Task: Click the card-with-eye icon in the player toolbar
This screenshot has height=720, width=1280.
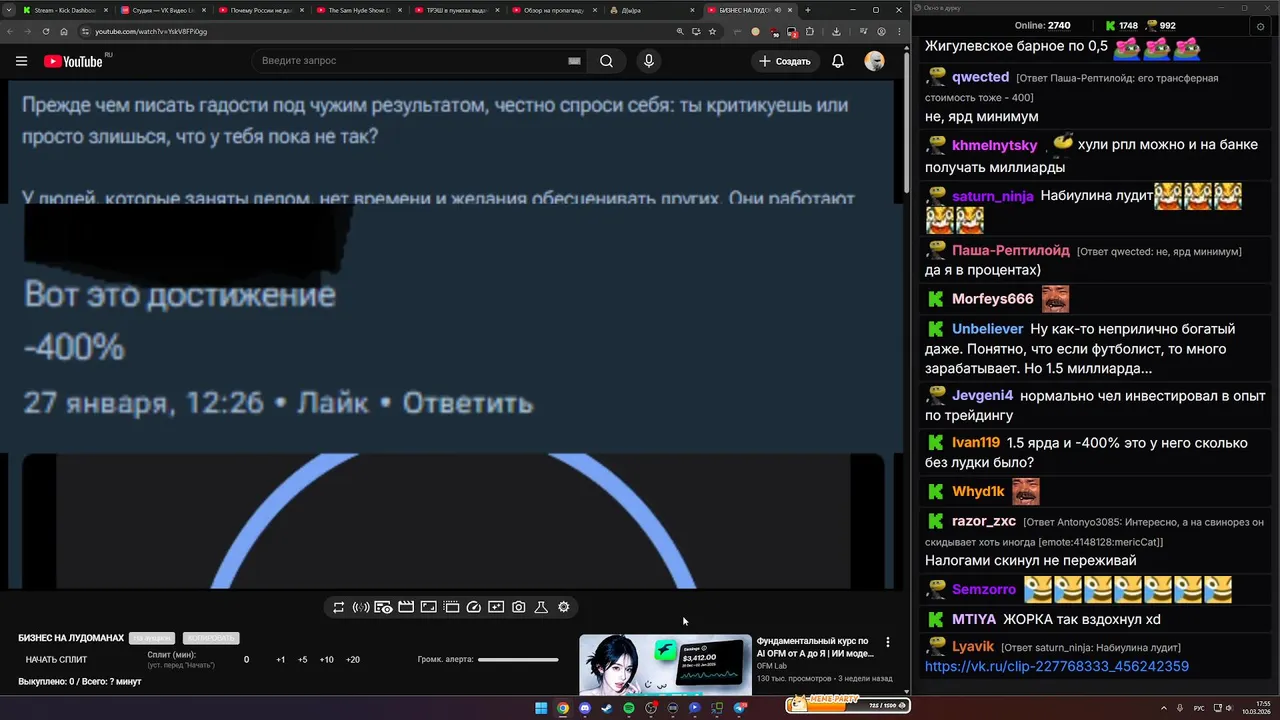Action: (x=383, y=607)
